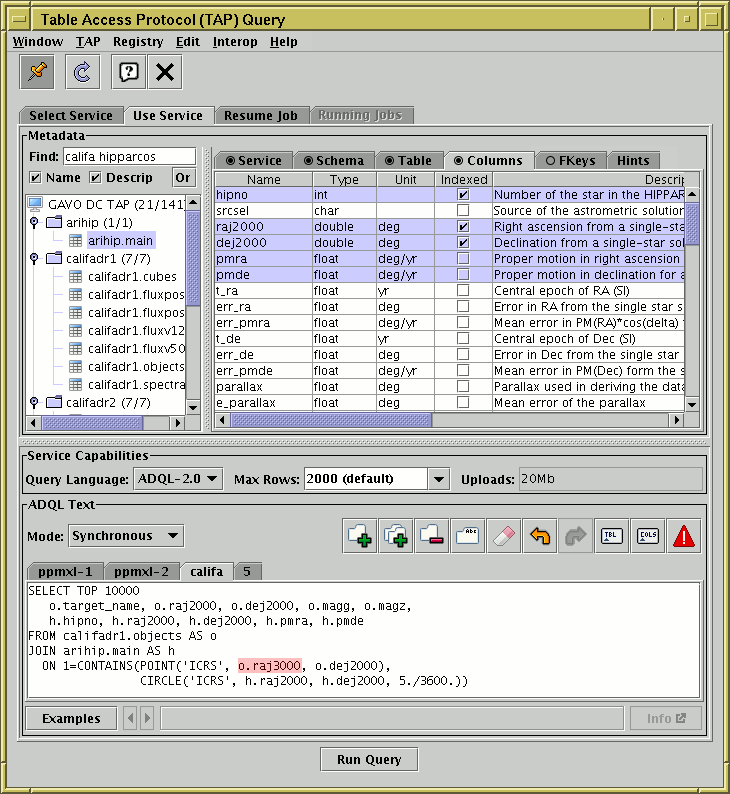Insert table name with TBL icon

pyautogui.click(x=612, y=536)
